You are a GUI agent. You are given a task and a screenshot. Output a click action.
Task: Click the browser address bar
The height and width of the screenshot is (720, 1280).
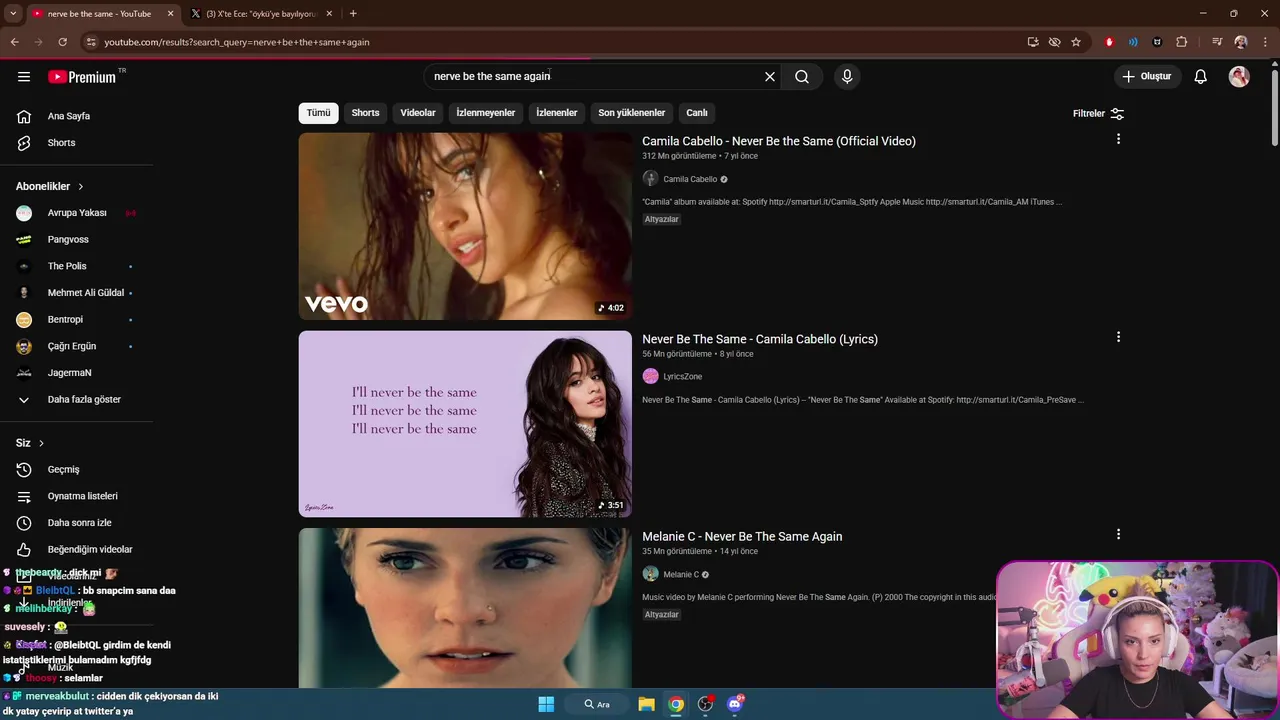click(x=560, y=42)
